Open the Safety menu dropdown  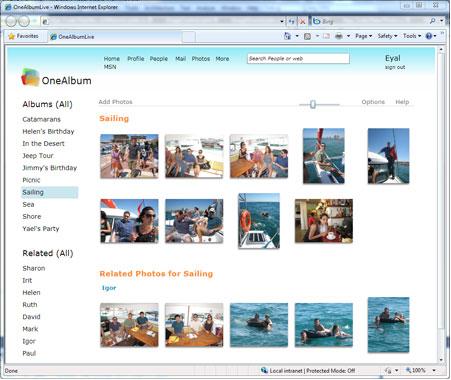(x=387, y=36)
